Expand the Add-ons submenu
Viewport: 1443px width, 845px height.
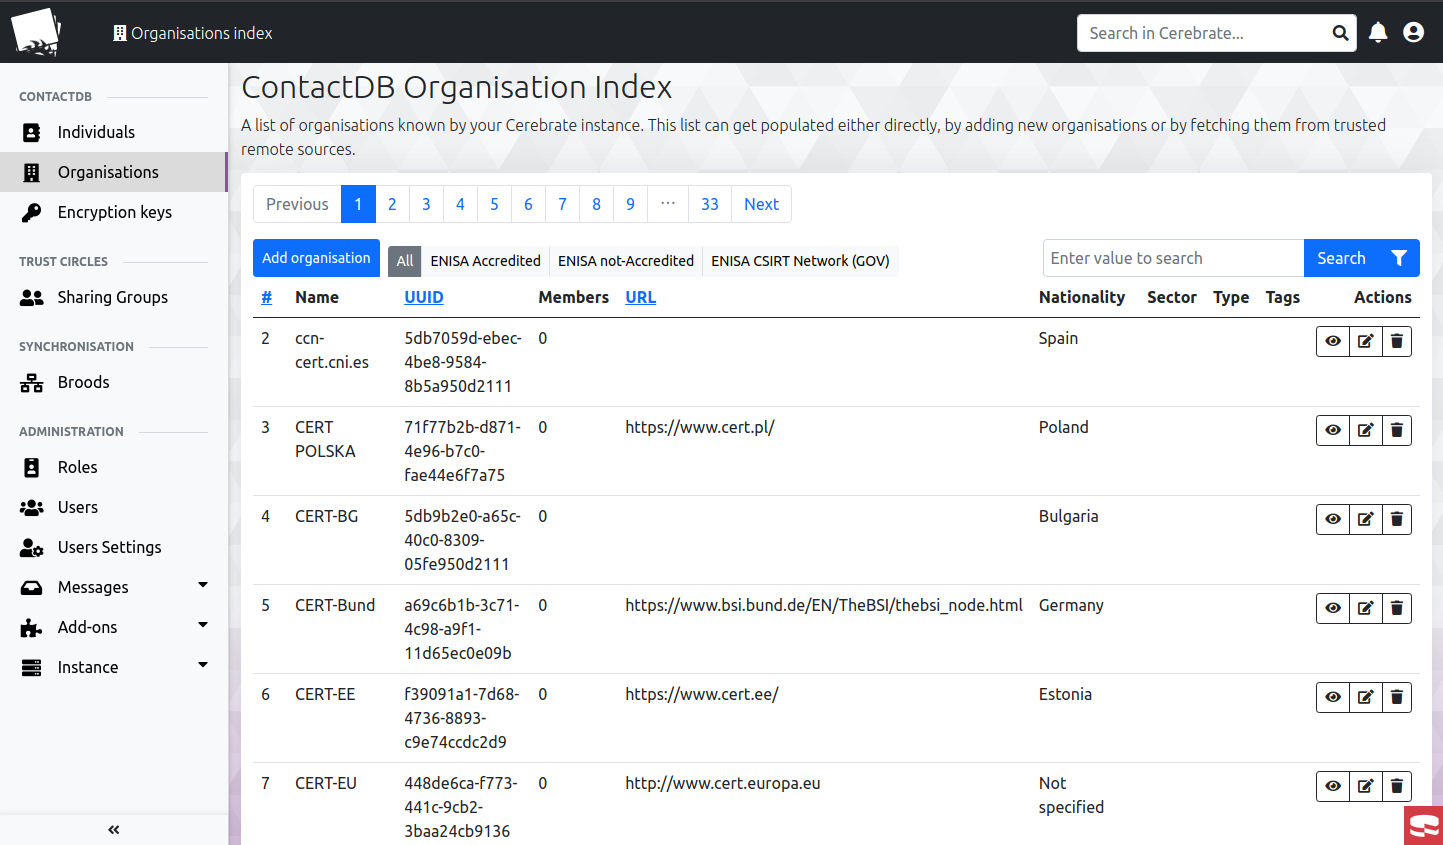pos(203,625)
